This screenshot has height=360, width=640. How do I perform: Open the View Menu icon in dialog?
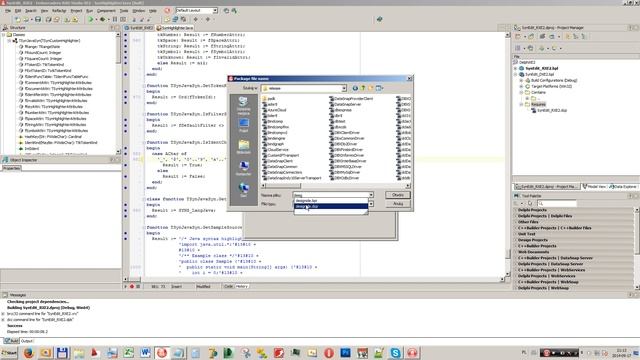(380, 88)
